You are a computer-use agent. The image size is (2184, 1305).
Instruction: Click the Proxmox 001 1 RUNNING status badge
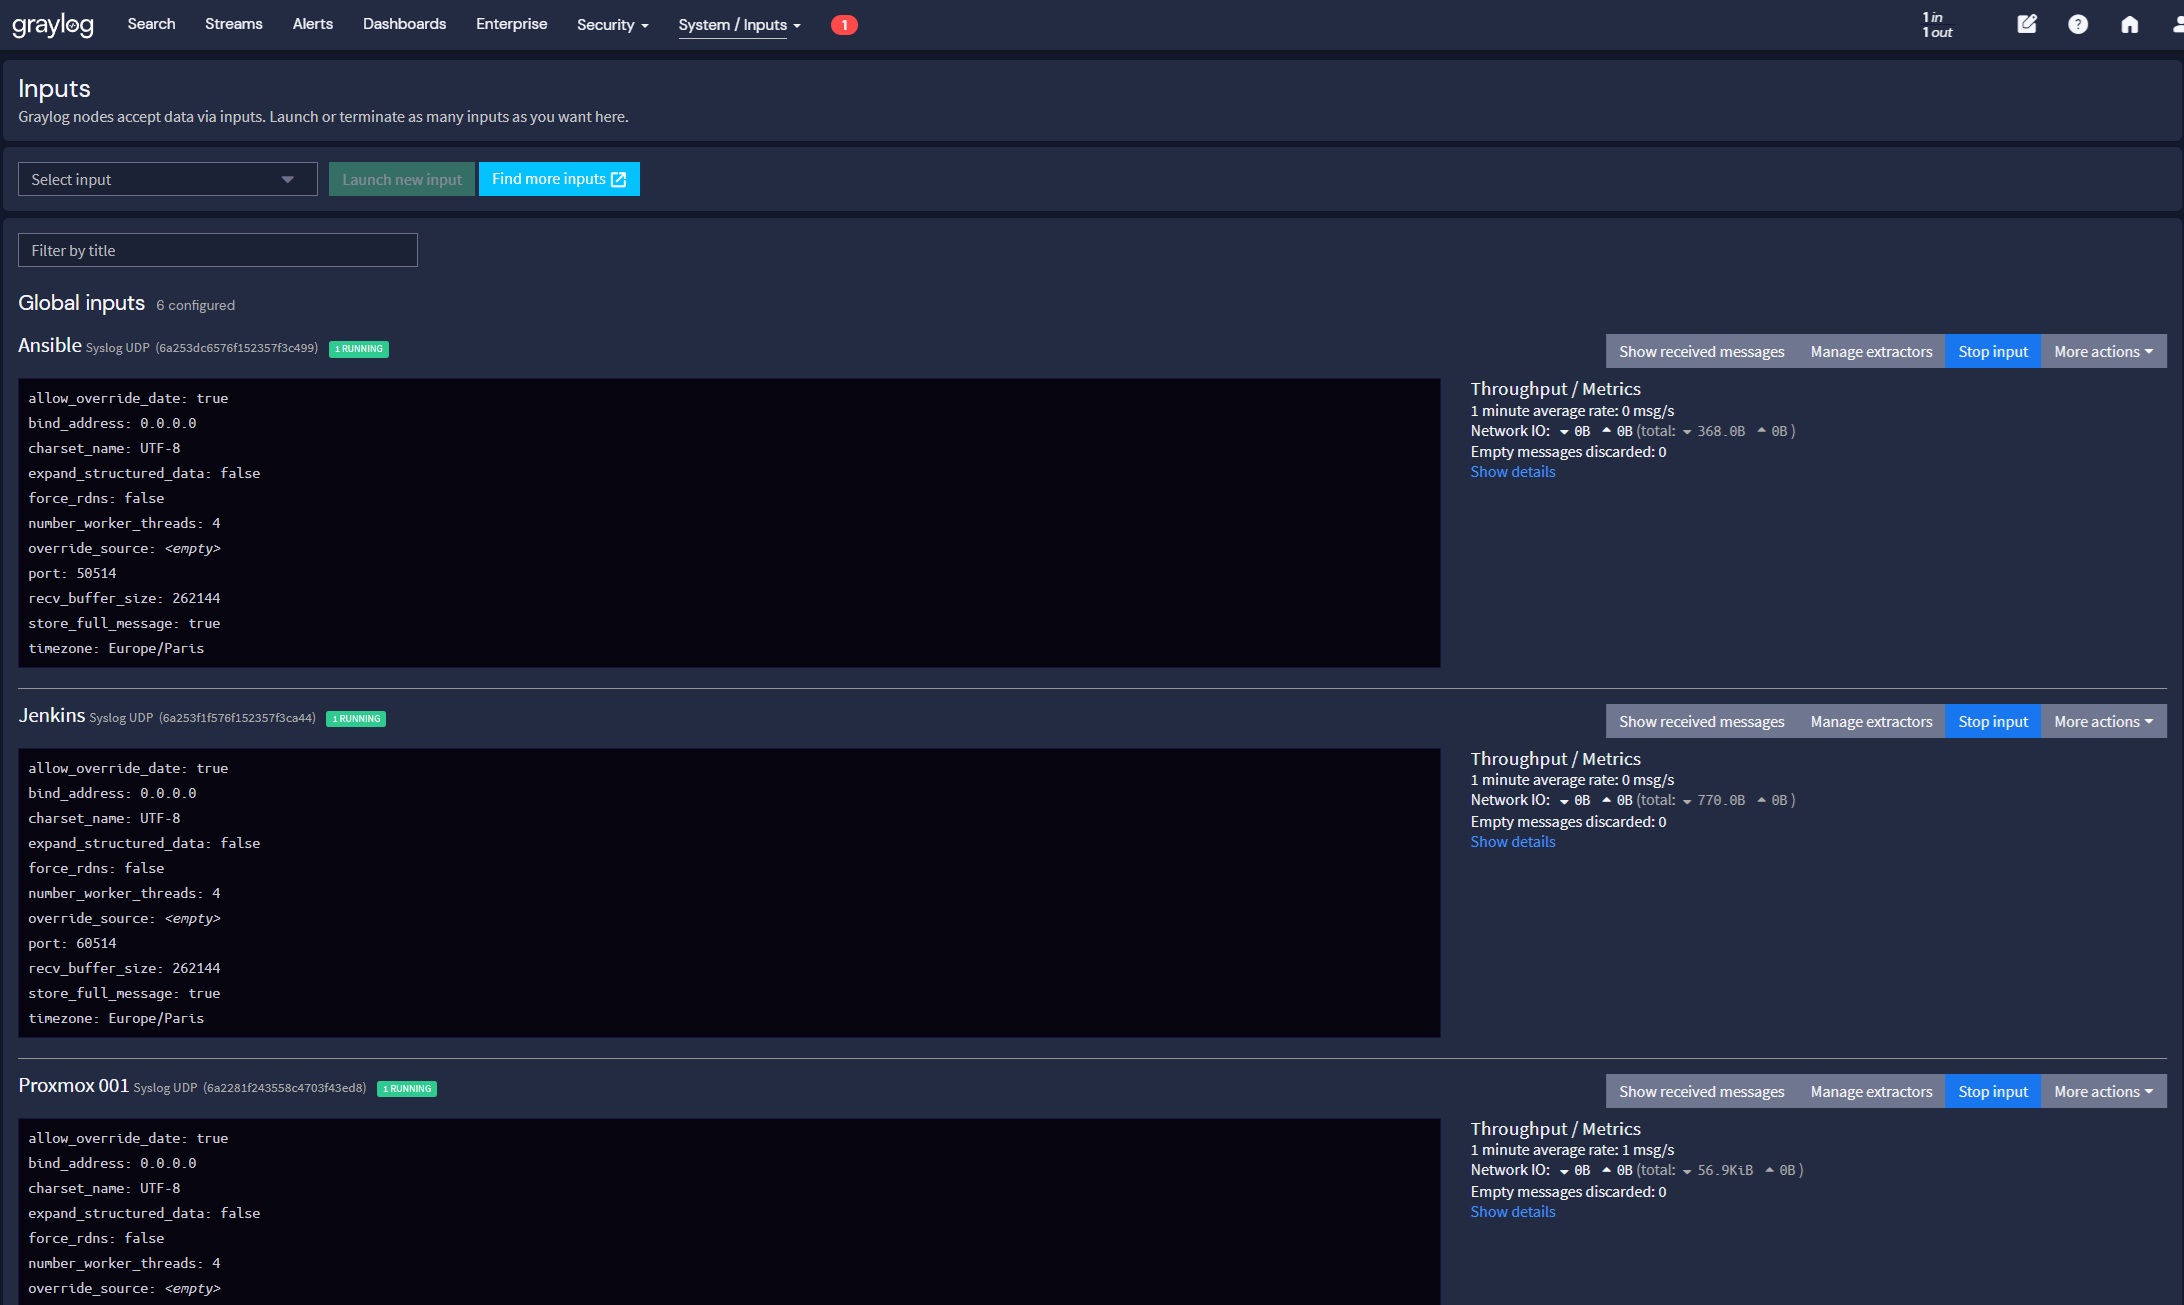point(407,1089)
